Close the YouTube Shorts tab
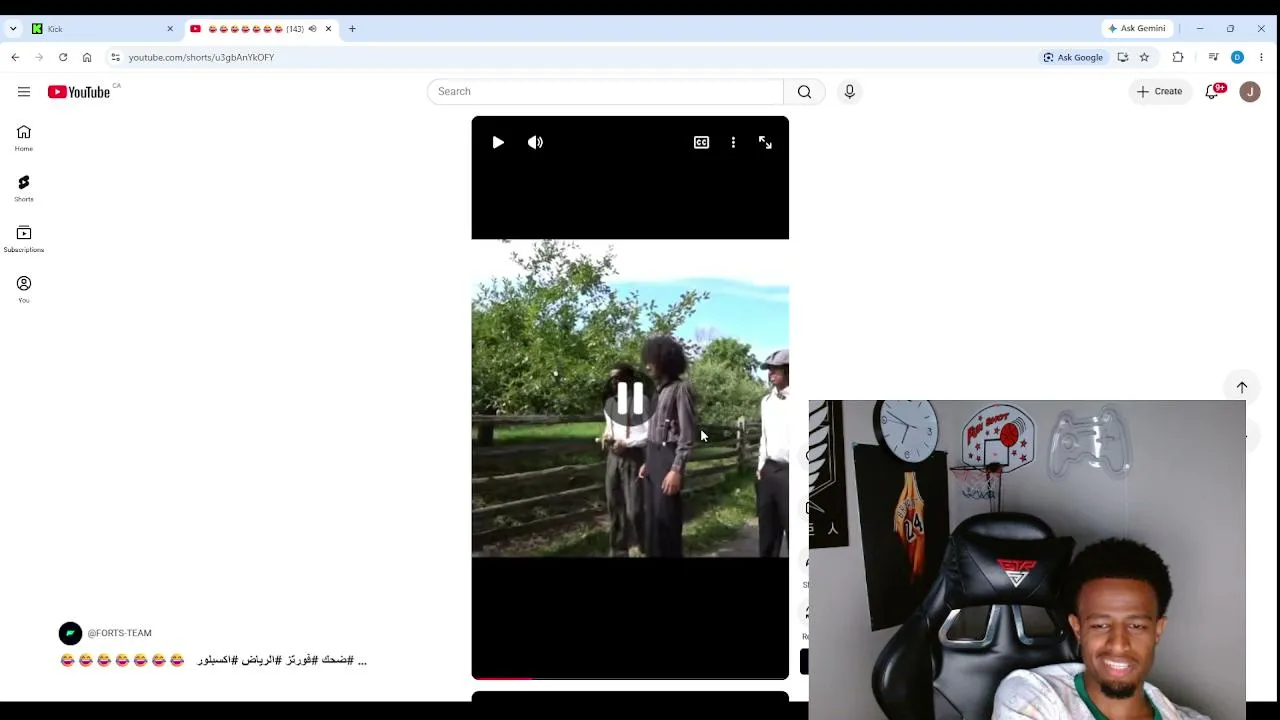The height and width of the screenshot is (720, 1280). [328, 29]
